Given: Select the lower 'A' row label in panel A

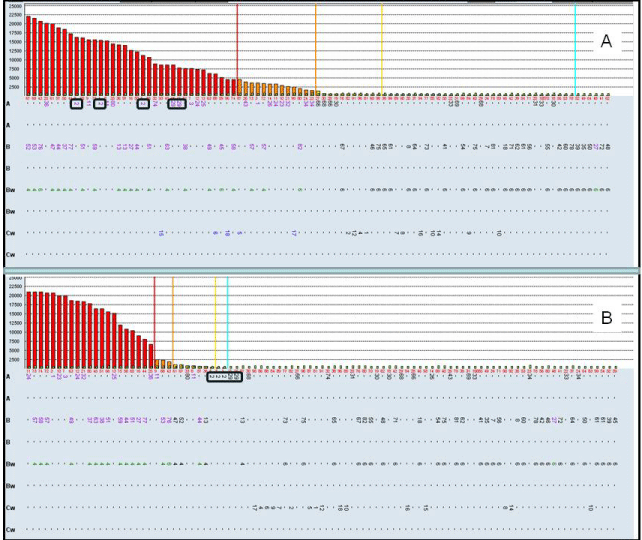Looking at the screenshot, I should (8, 125).
